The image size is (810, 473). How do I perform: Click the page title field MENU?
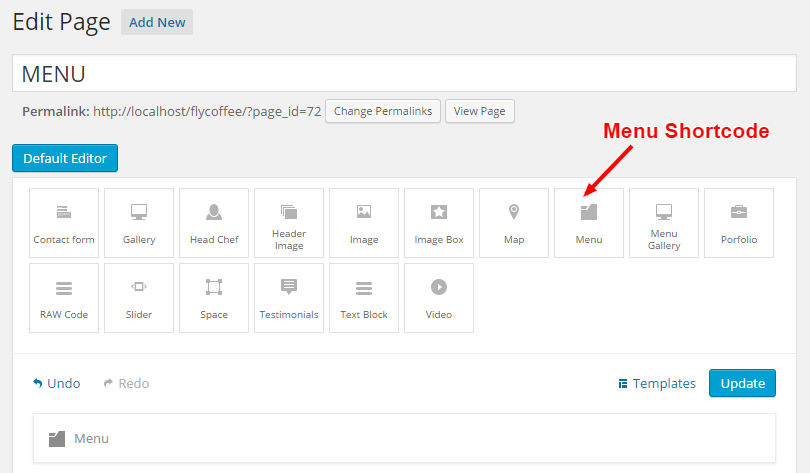404,74
